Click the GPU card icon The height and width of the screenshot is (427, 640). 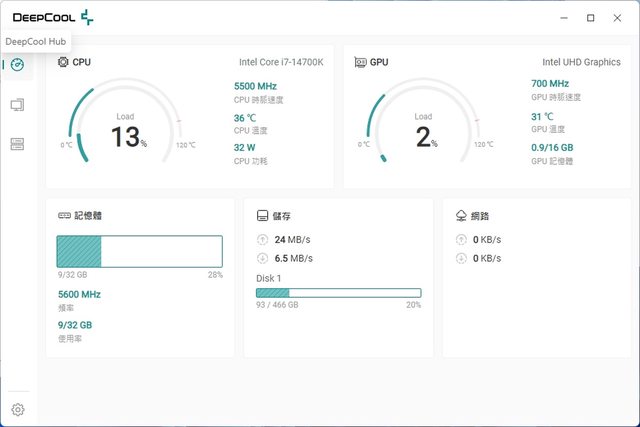361,62
